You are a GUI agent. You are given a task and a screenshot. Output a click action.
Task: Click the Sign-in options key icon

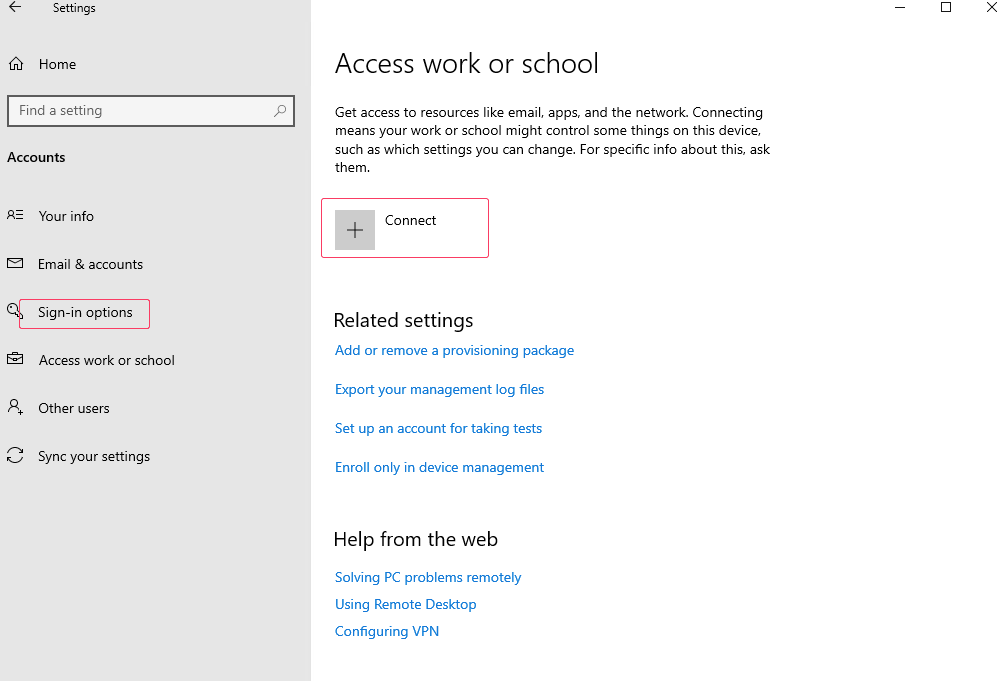[x=13, y=311]
